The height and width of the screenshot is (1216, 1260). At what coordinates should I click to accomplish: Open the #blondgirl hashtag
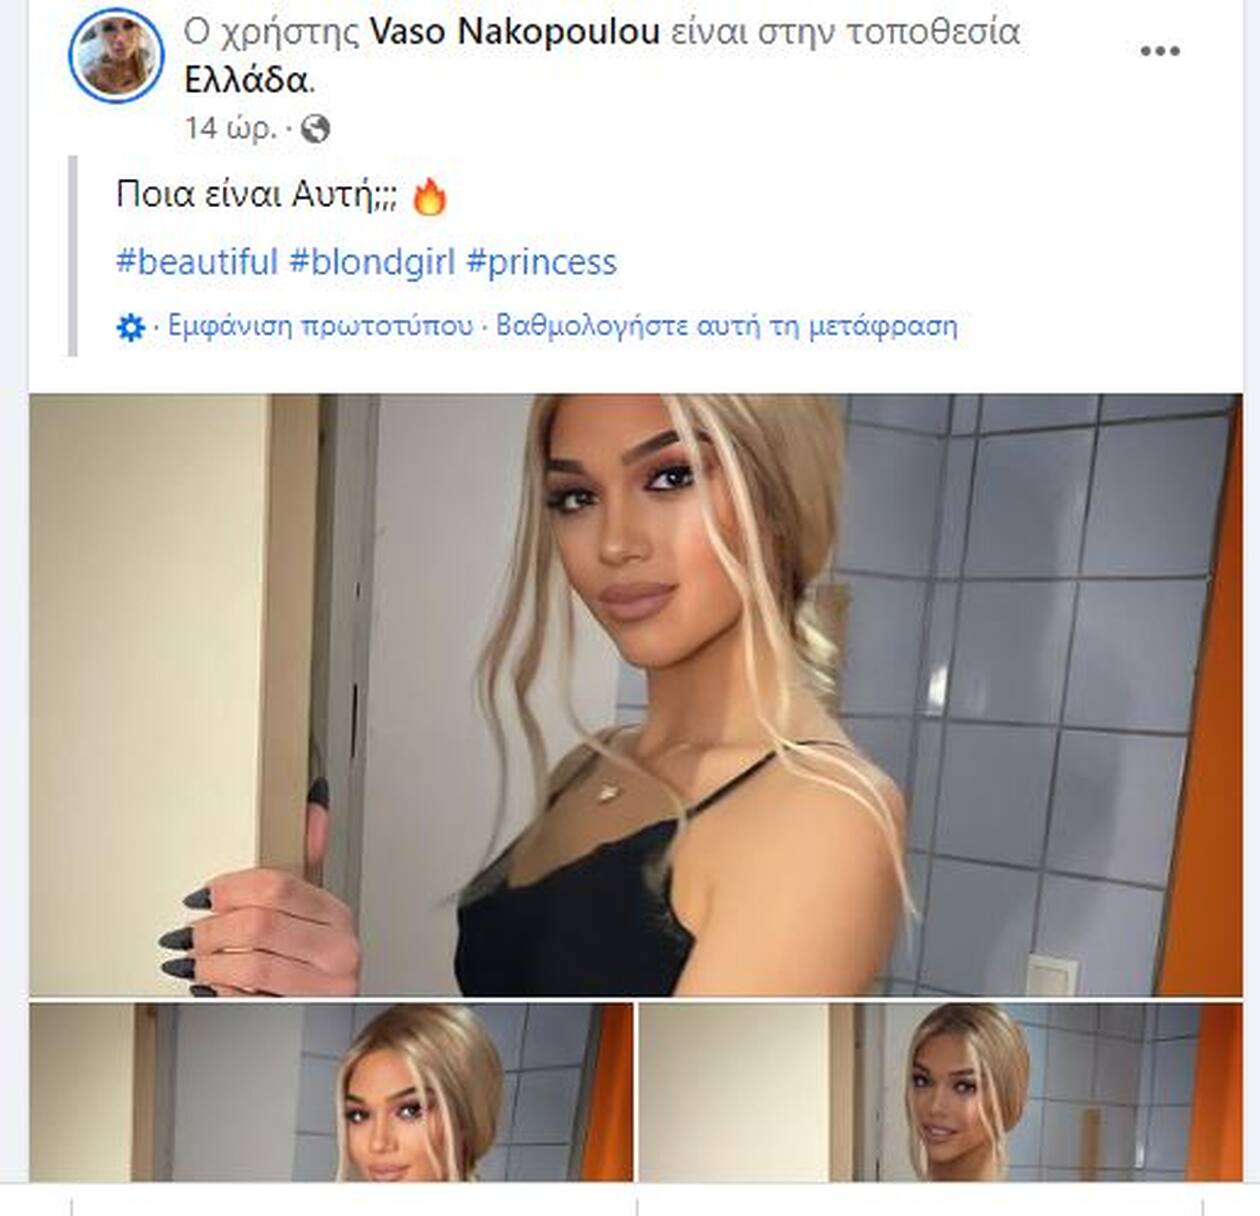(x=372, y=262)
